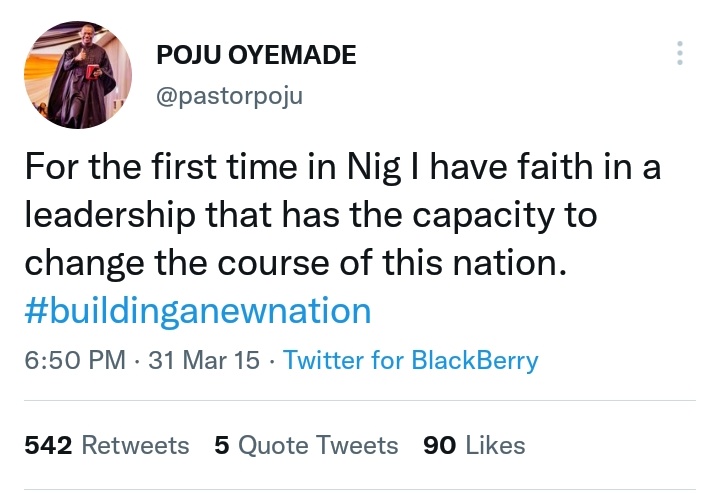Open the POJU OYEMADE display name
Viewport: 714px width, 493px height.
pos(256,56)
